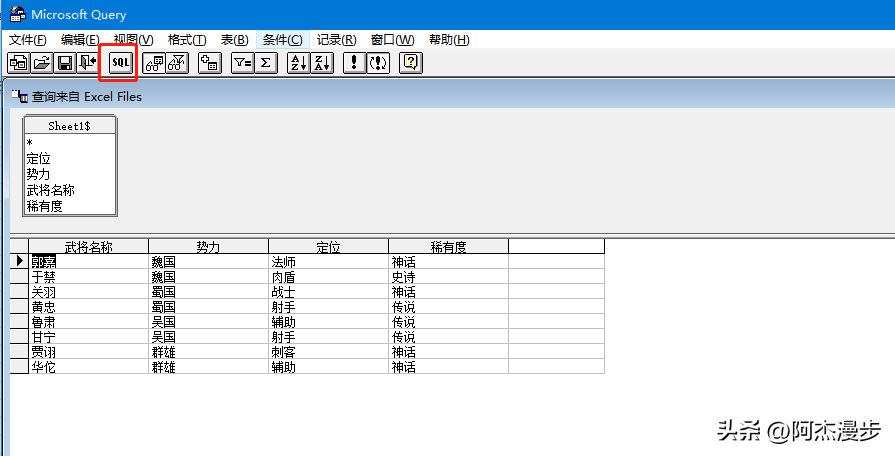The image size is (895, 456).
Task: Click the 法师 cell in 郭嘉 row
Action: pos(328,261)
